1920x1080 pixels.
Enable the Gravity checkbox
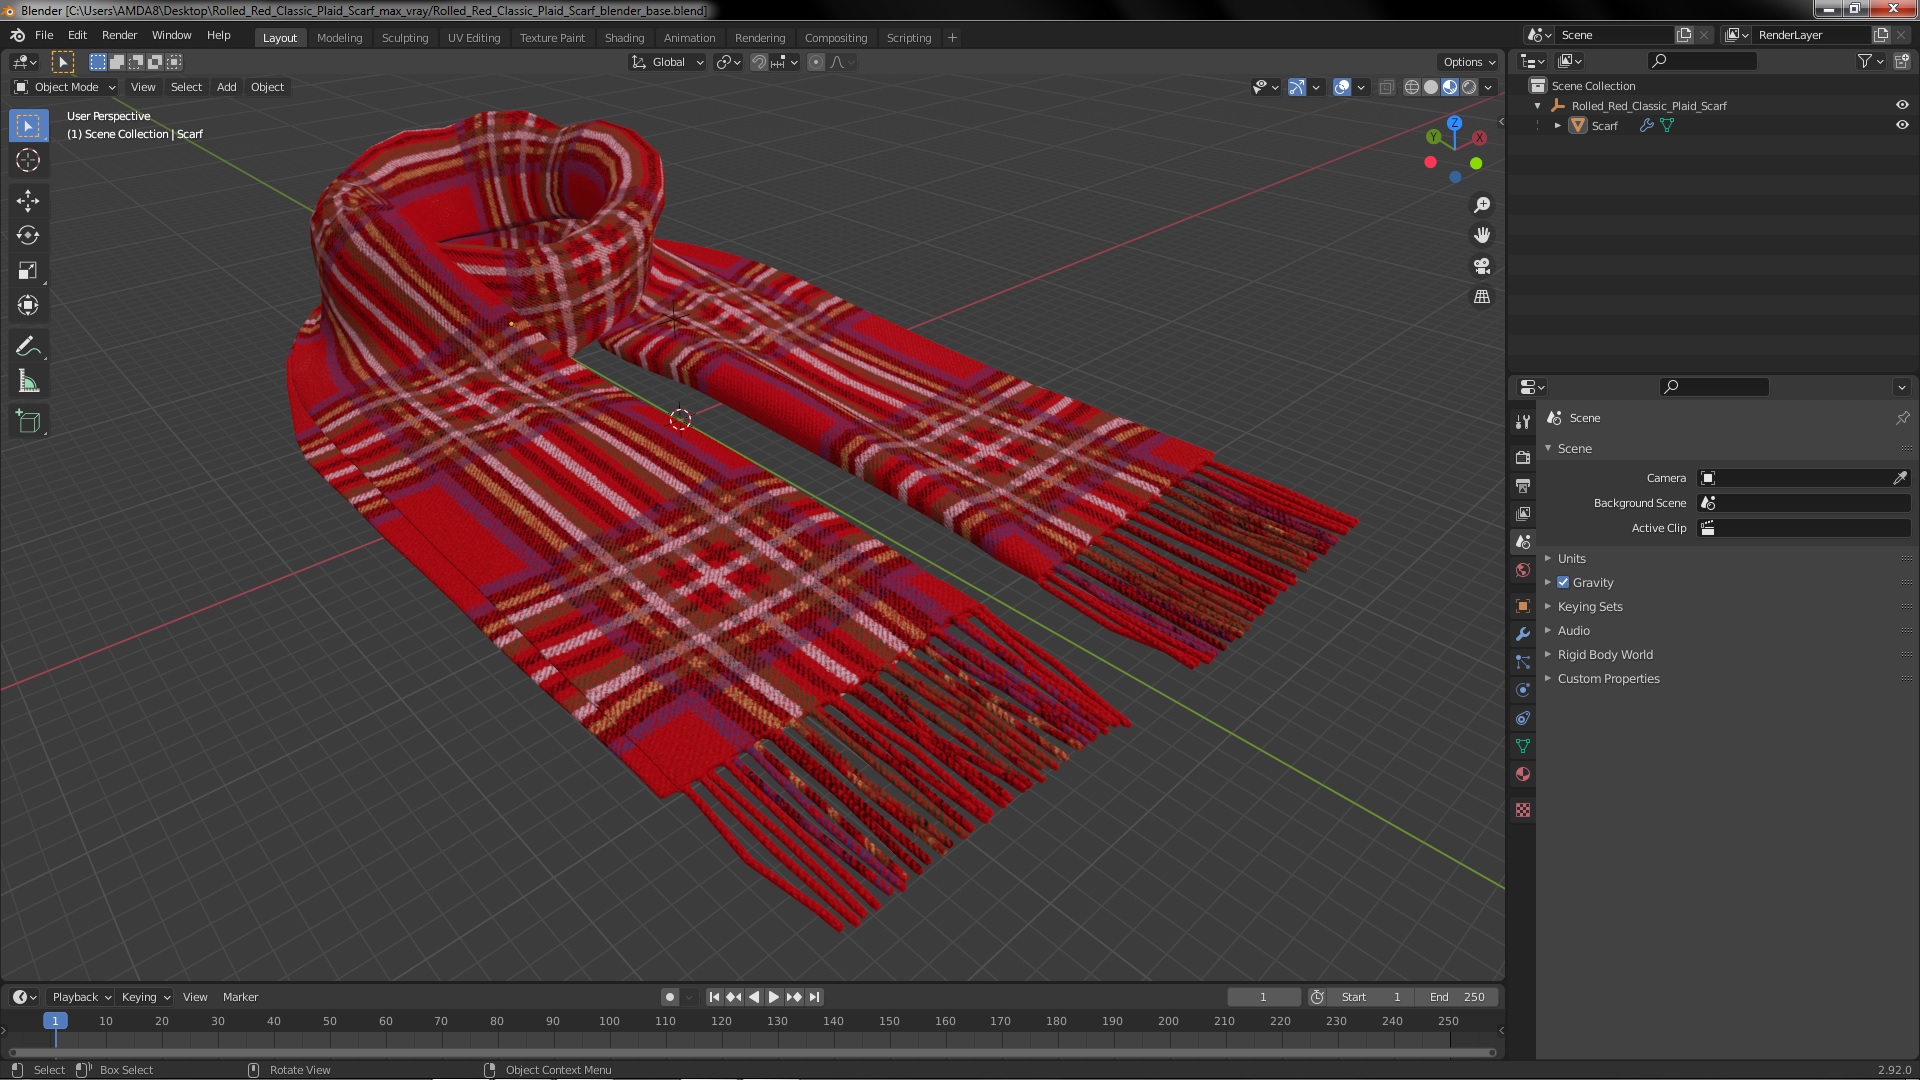point(1563,583)
